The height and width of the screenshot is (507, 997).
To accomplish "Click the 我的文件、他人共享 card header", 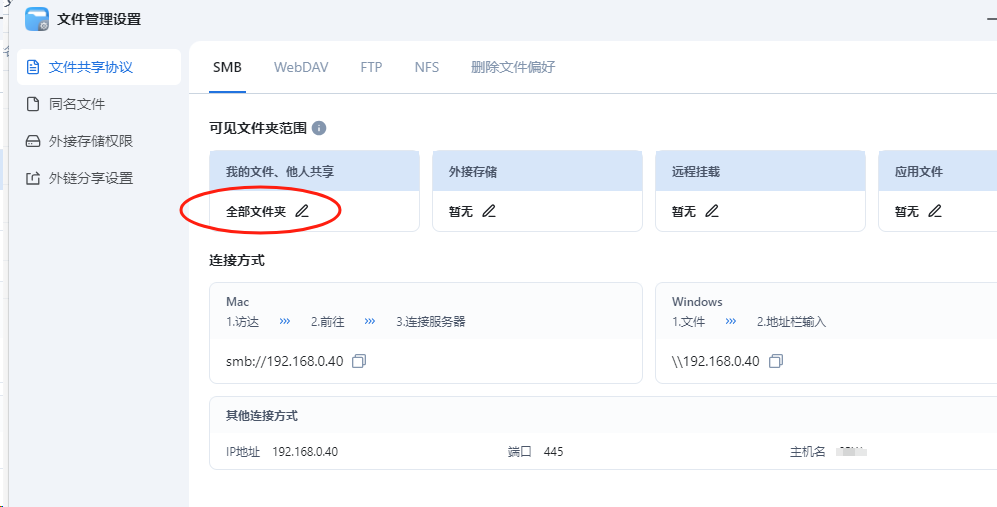I will [x=314, y=172].
